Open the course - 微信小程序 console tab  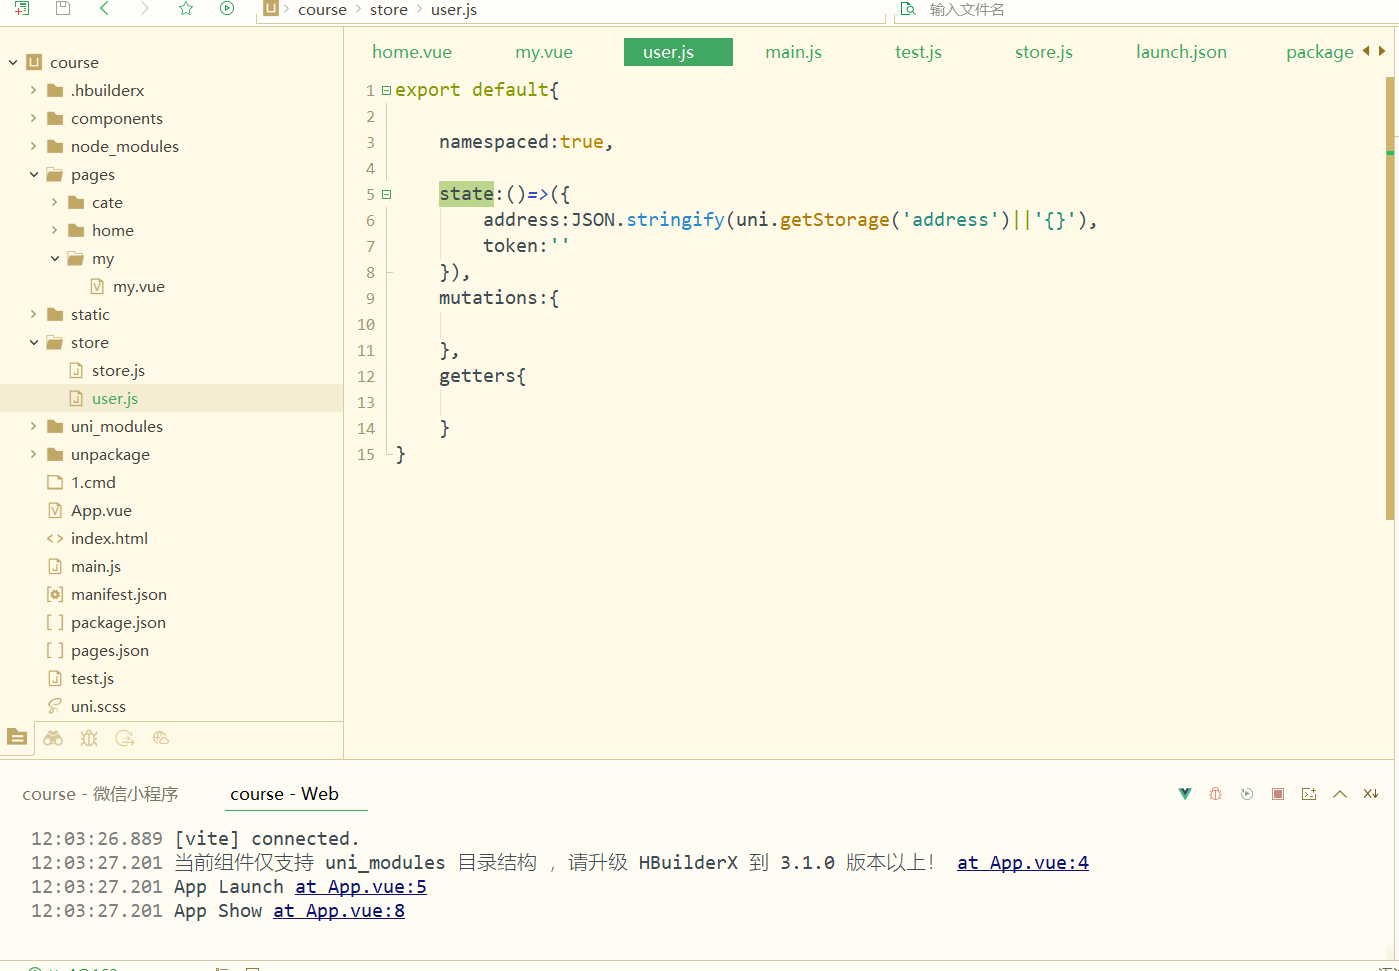[x=100, y=794]
